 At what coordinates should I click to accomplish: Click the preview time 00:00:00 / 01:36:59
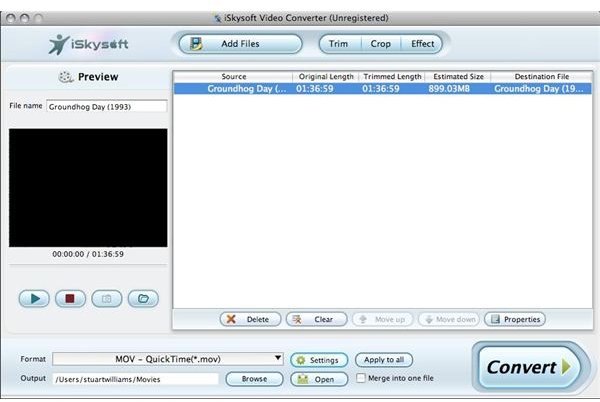point(88,254)
